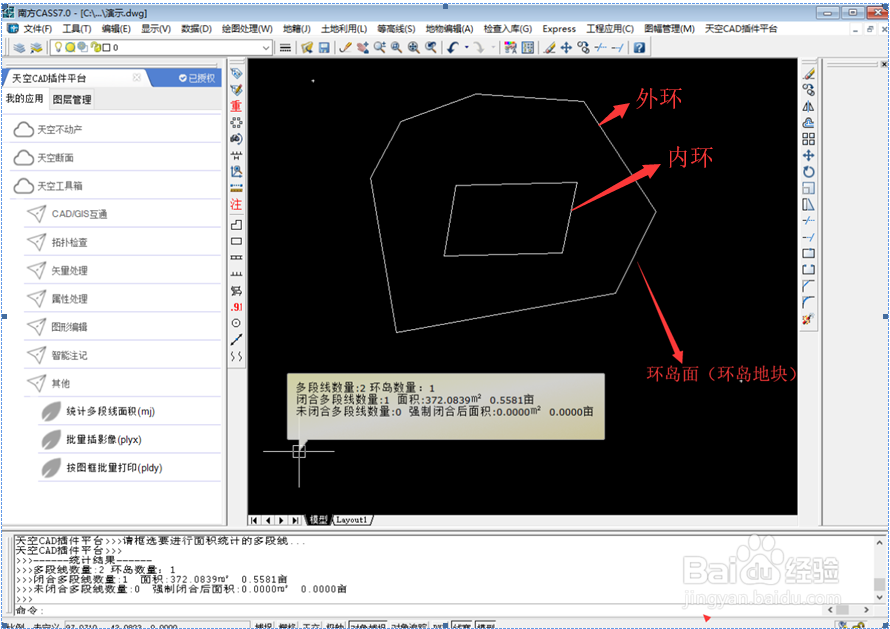Screen dimensions: 890x629
Task: Expand the CAD/GIS互通 group
Action: pos(122,214)
